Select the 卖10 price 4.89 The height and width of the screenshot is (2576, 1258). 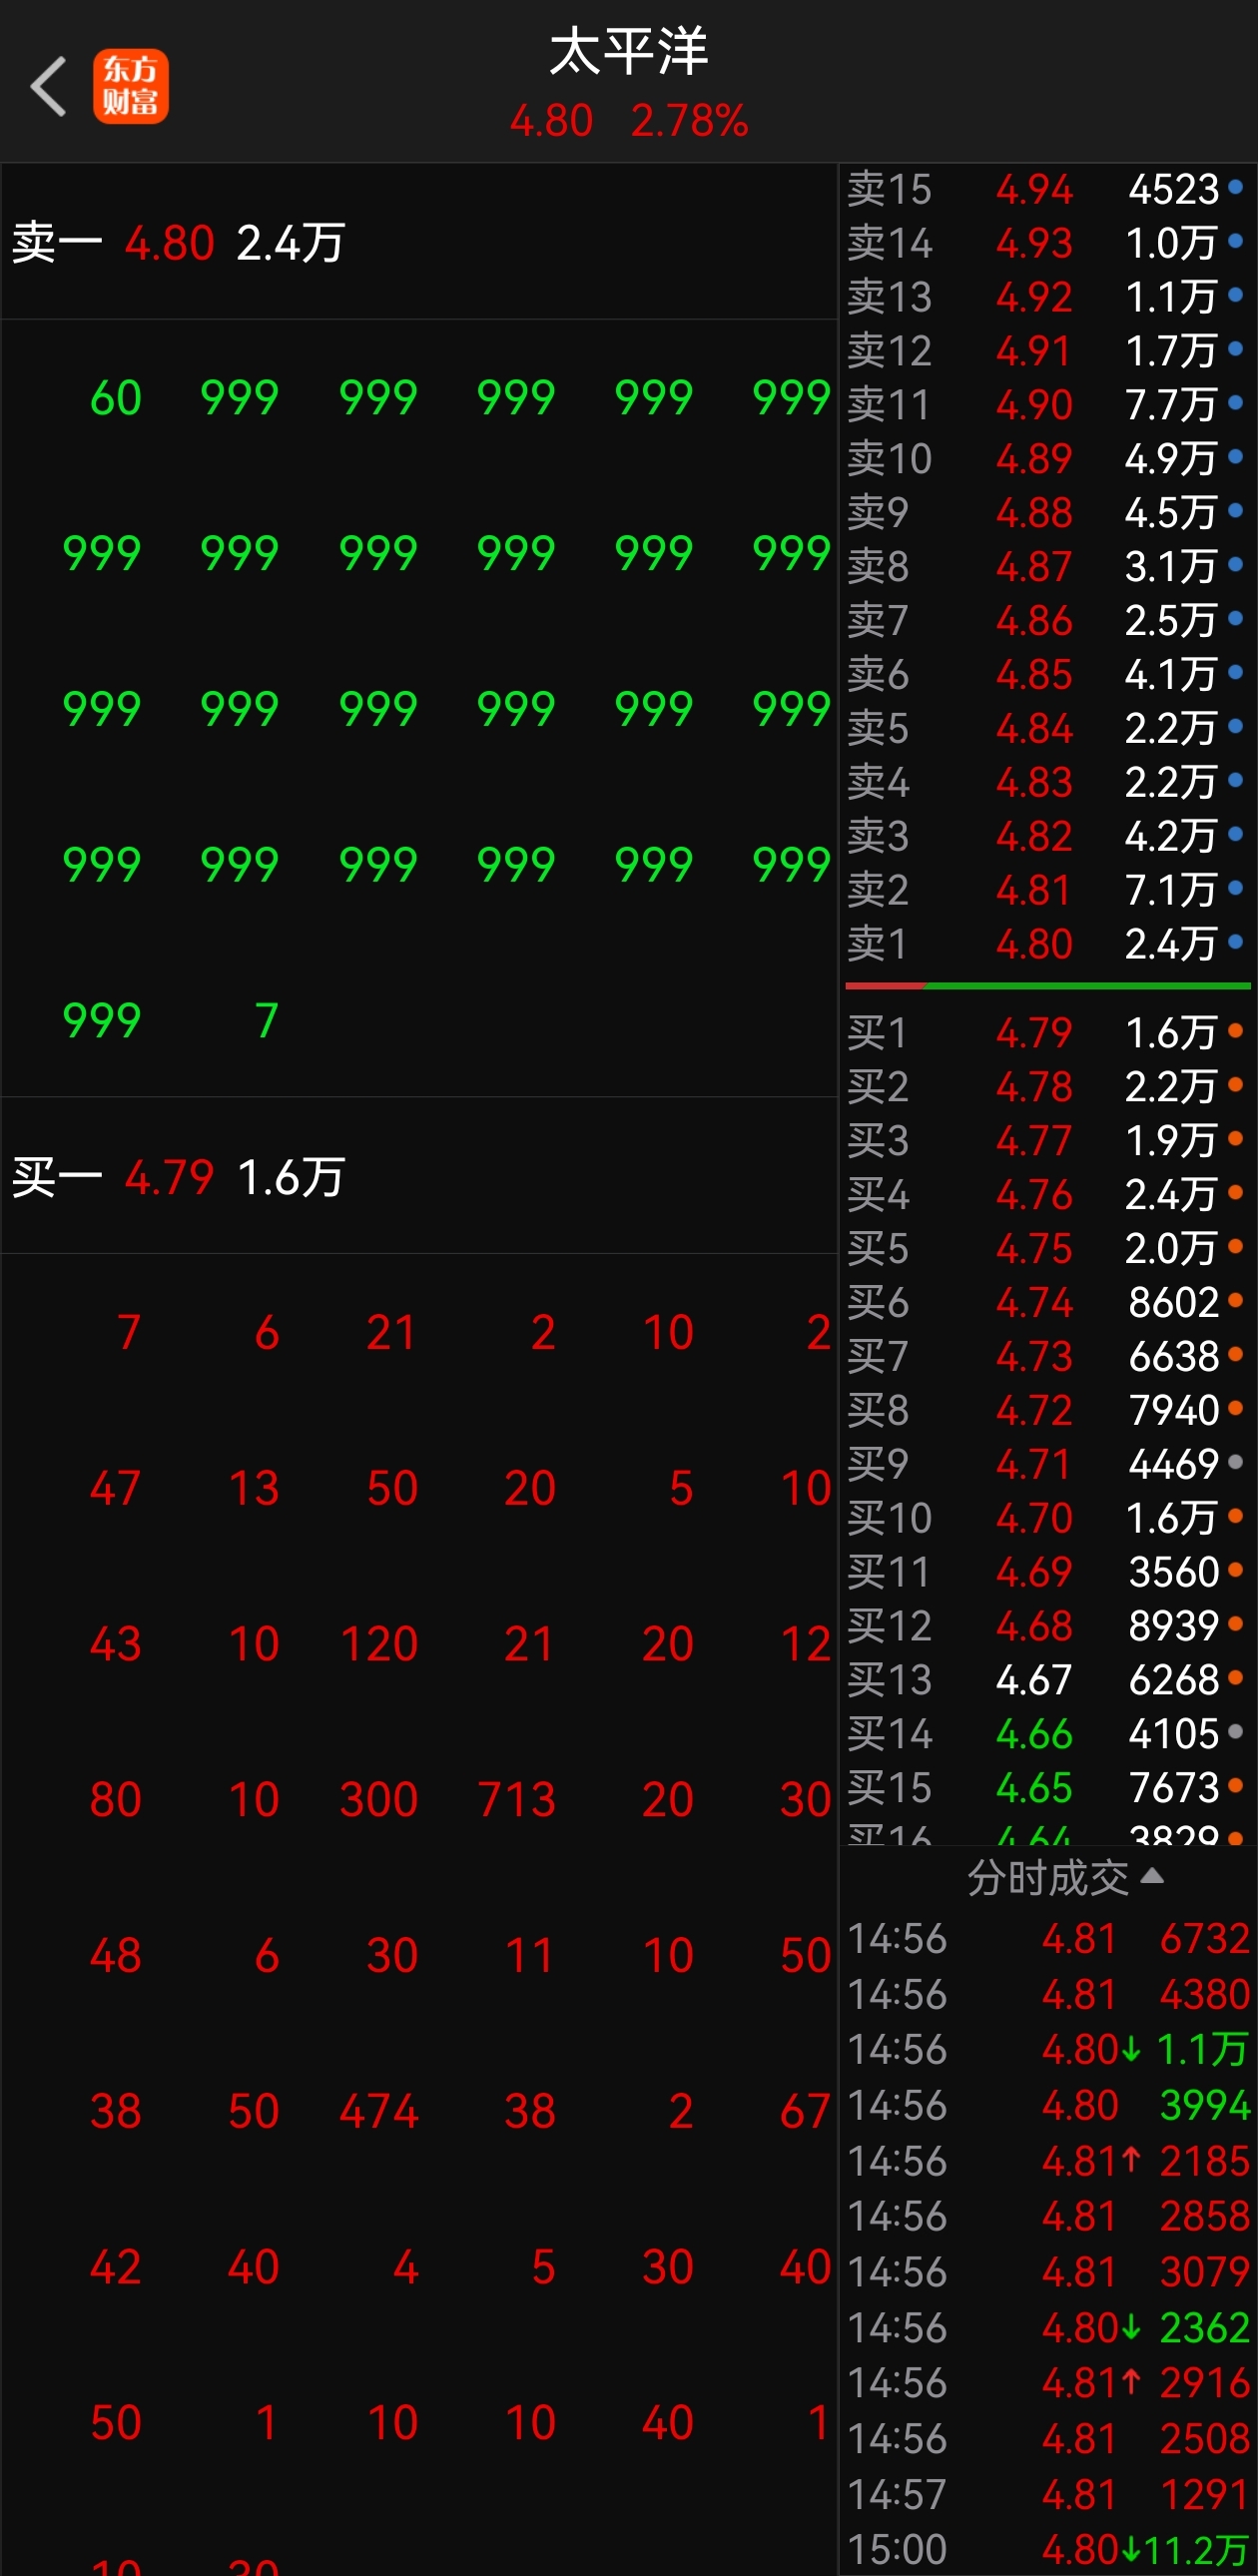click(x=1034, y=459)
